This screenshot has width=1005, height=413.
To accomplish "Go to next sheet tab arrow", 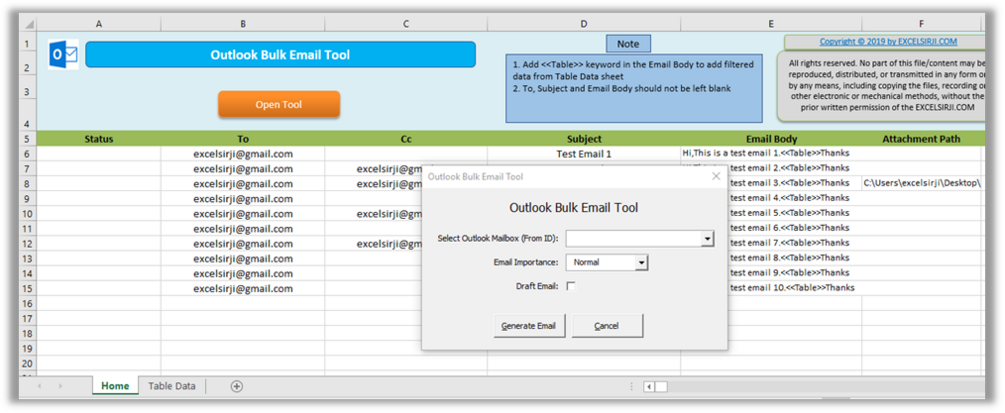I will 61,386.
